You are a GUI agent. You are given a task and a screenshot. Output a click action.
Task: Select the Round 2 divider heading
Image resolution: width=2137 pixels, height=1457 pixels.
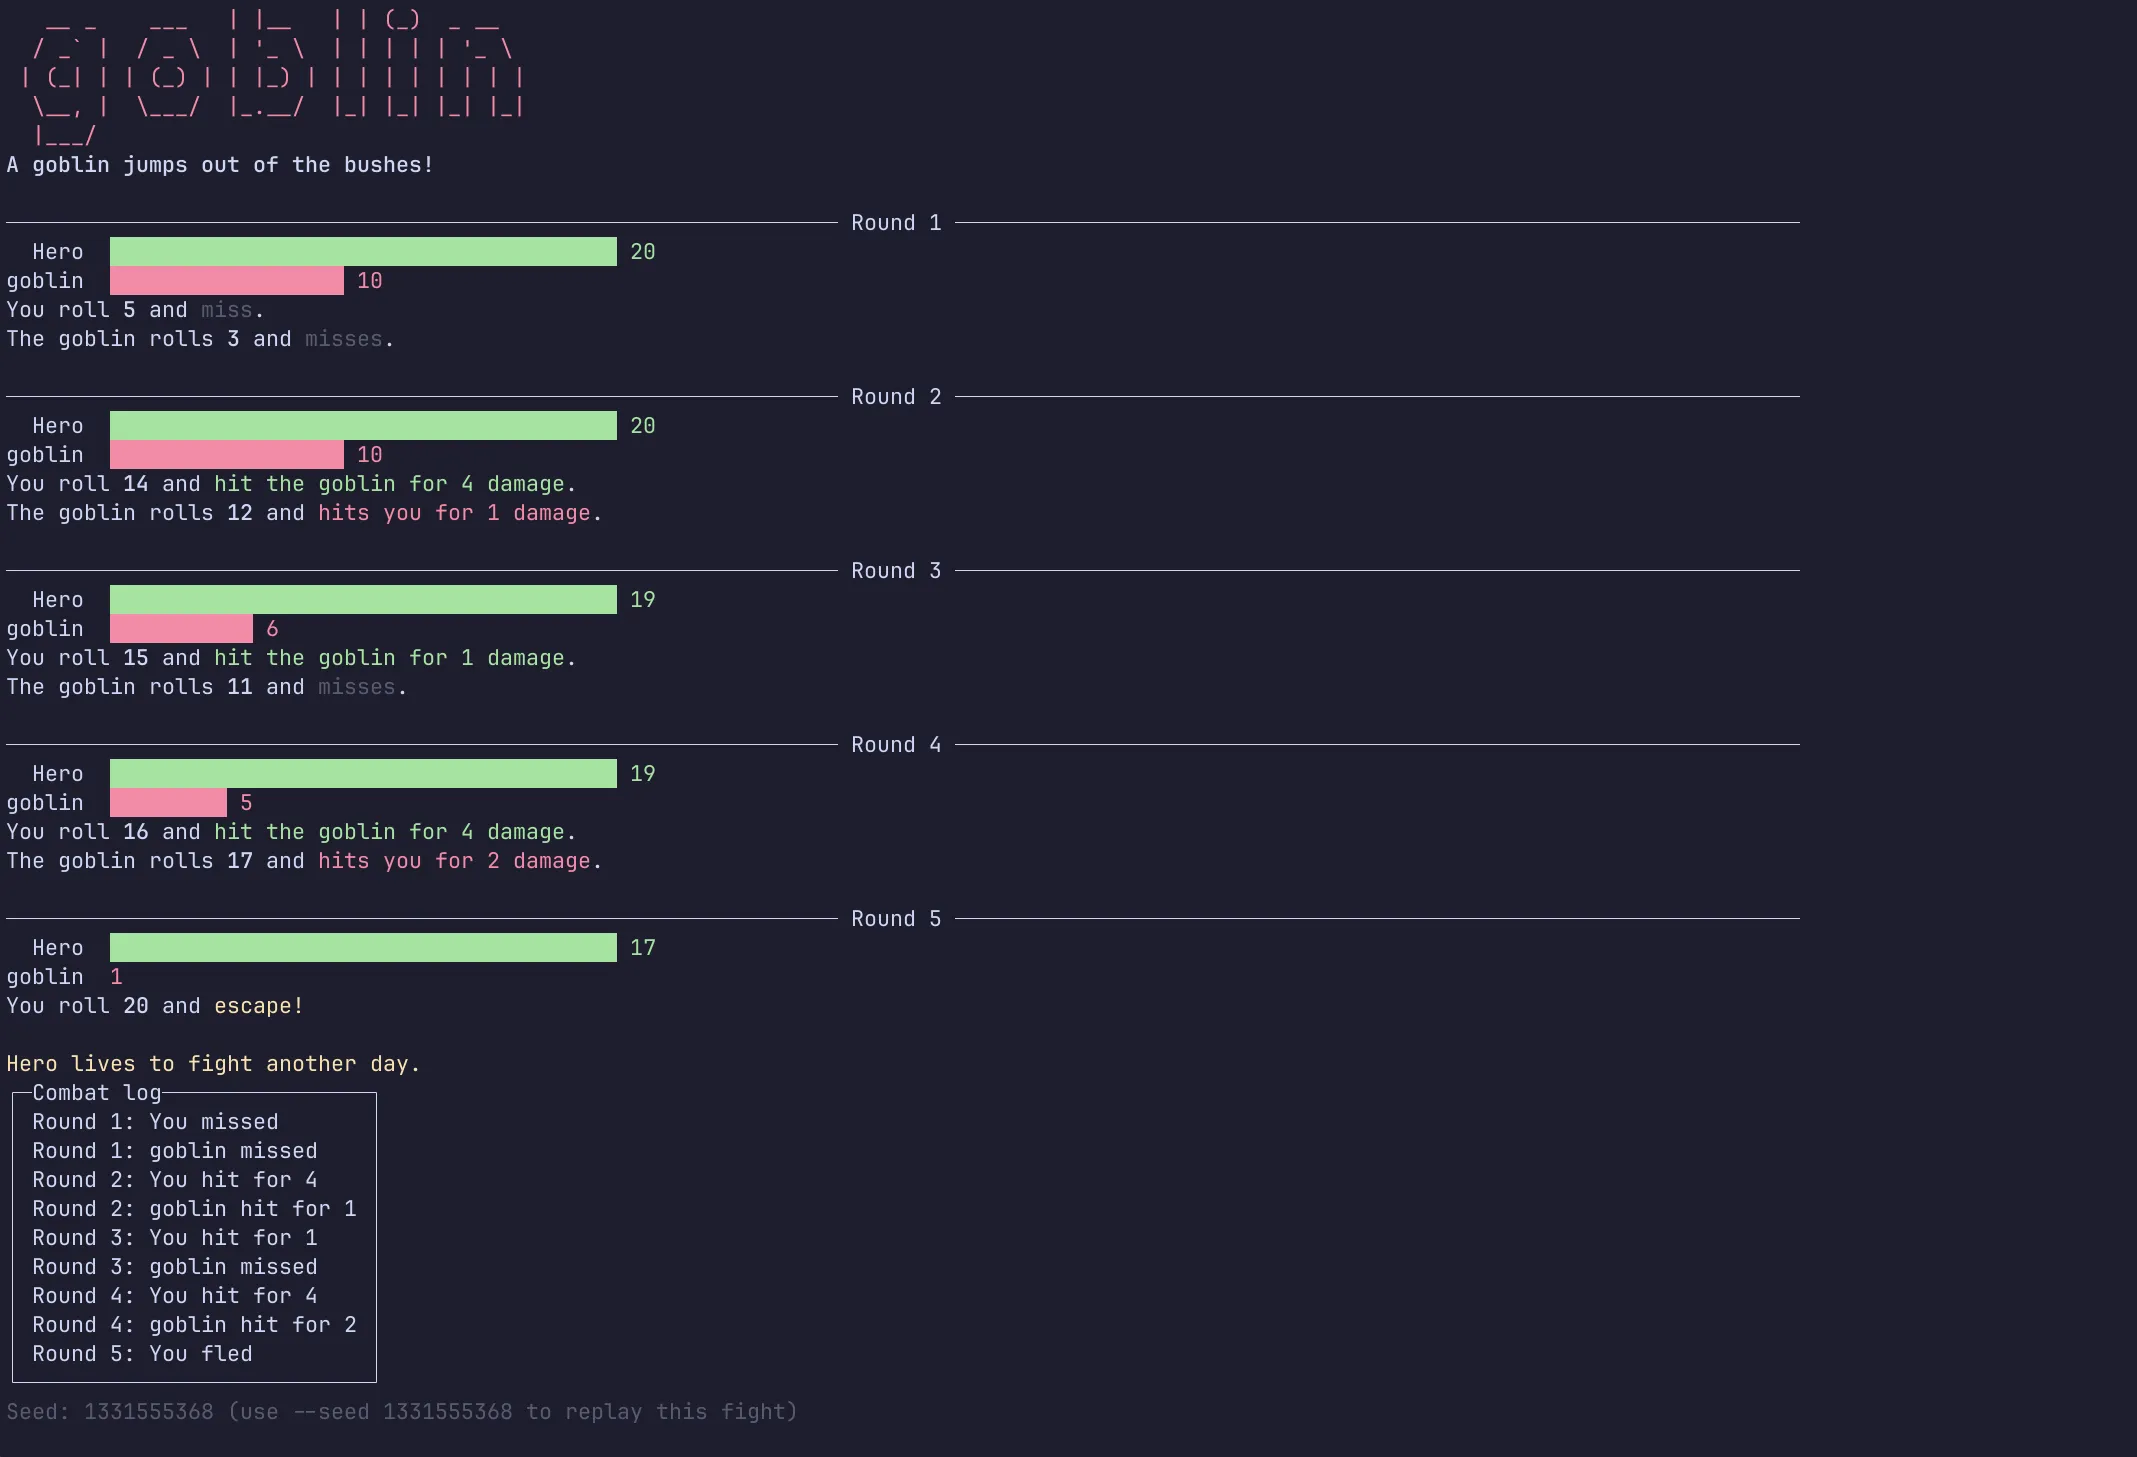click(896, 397)
